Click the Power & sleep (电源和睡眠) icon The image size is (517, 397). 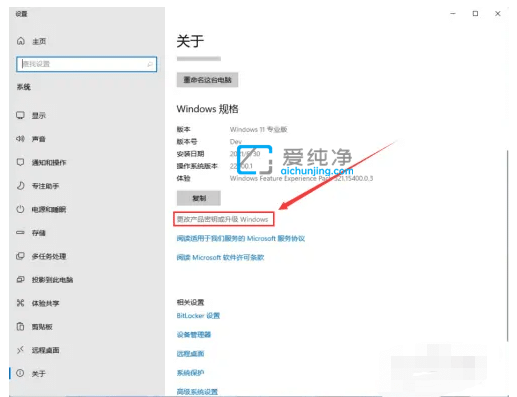point(20,209)
